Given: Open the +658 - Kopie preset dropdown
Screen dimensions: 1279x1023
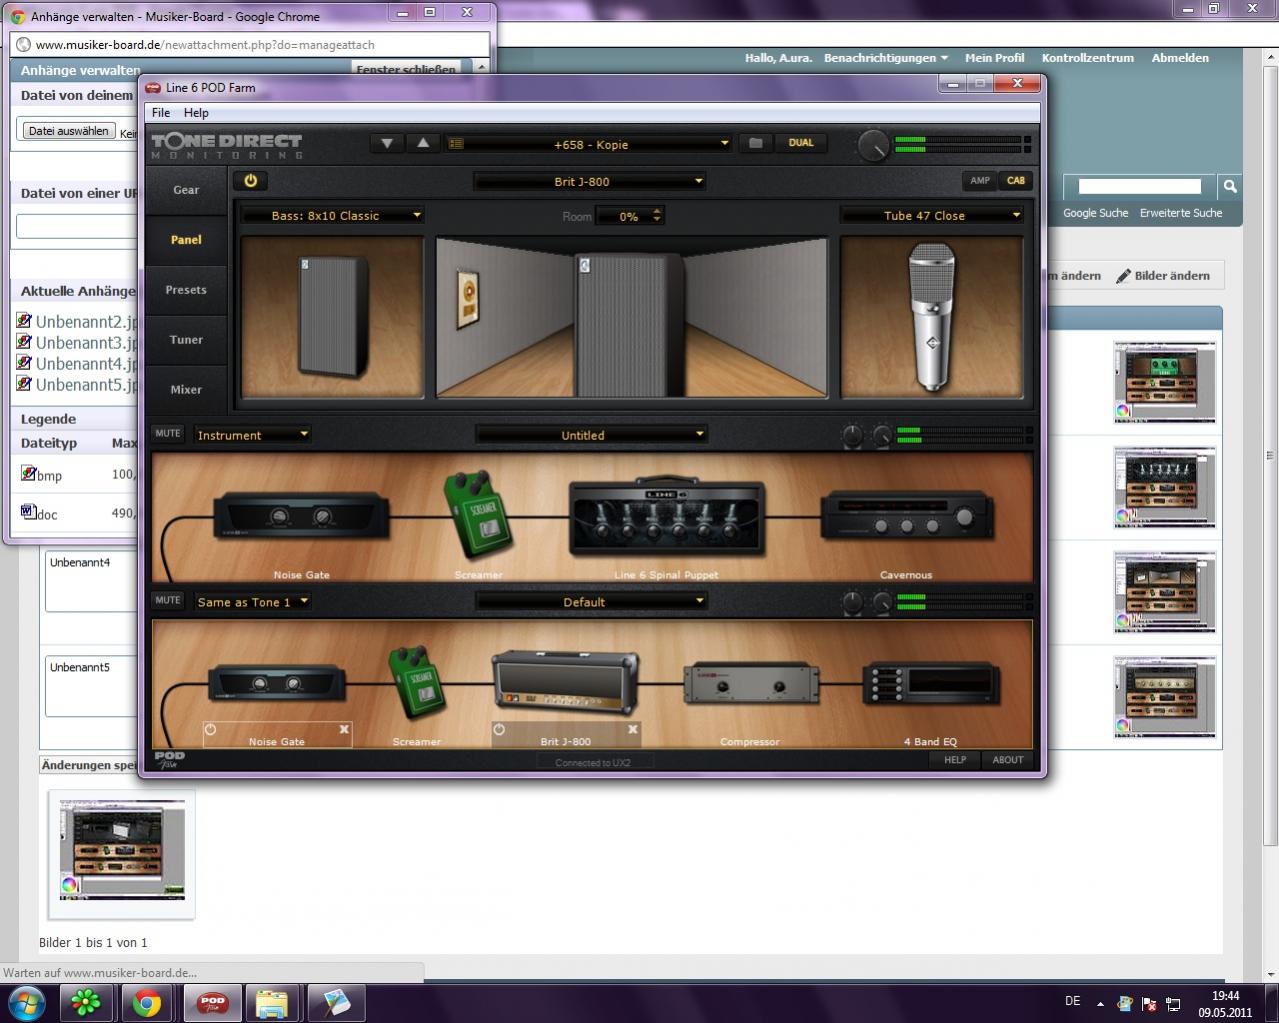Looking at the screenshot, I should (x=590, y=144).
